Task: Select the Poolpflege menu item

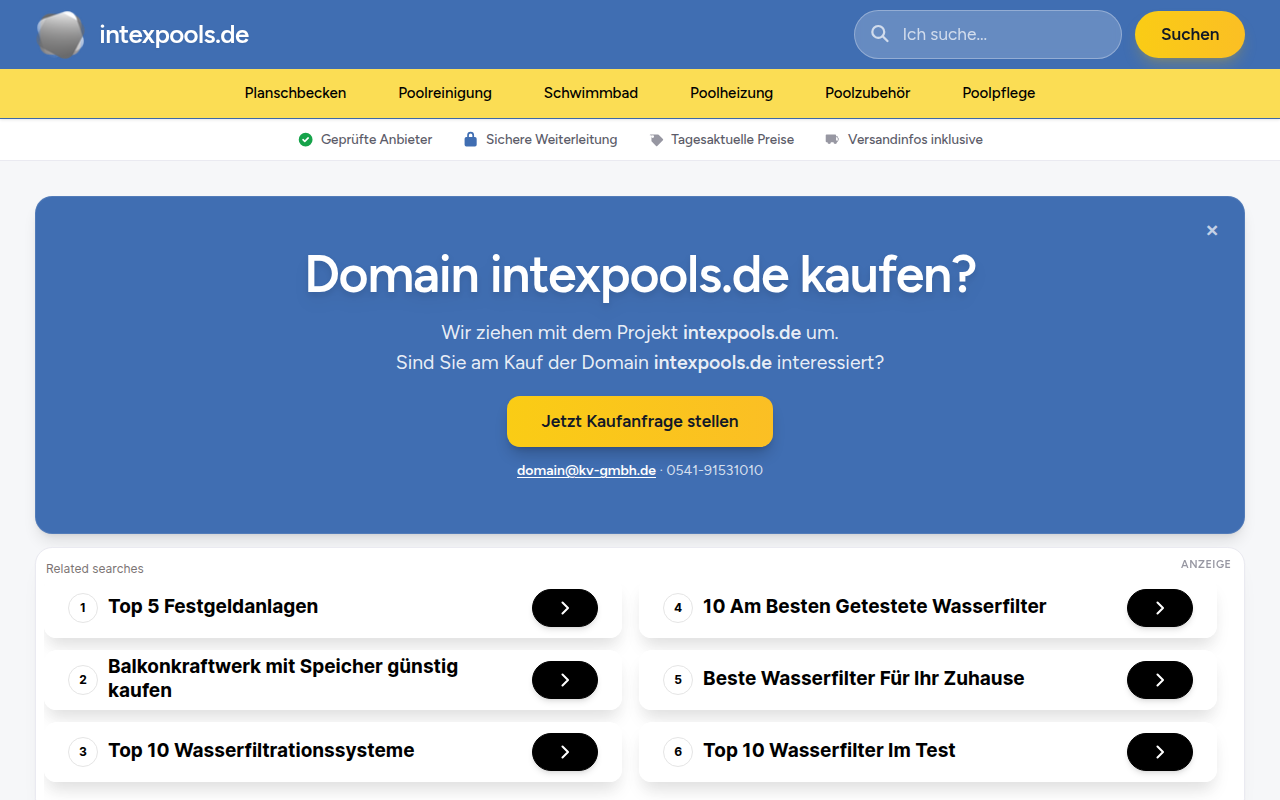Action: [x=999, y=93]
